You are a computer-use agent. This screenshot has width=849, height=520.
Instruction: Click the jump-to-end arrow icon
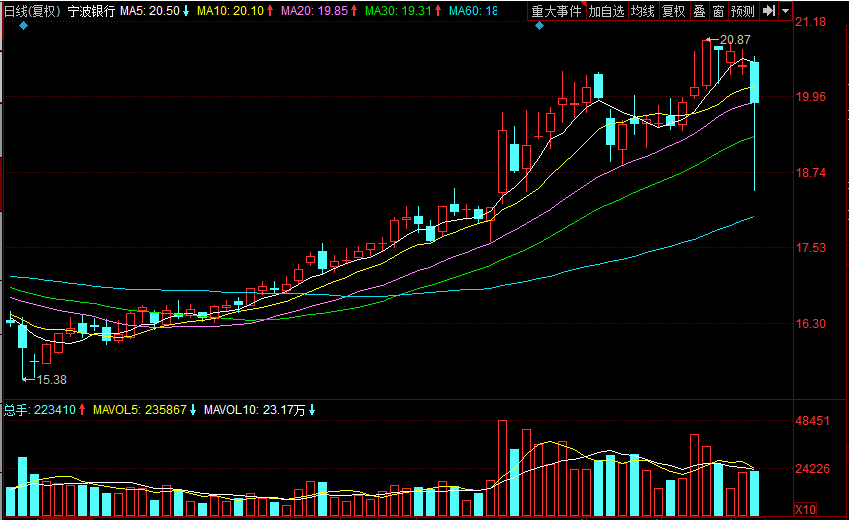click(x=769, y=11)
